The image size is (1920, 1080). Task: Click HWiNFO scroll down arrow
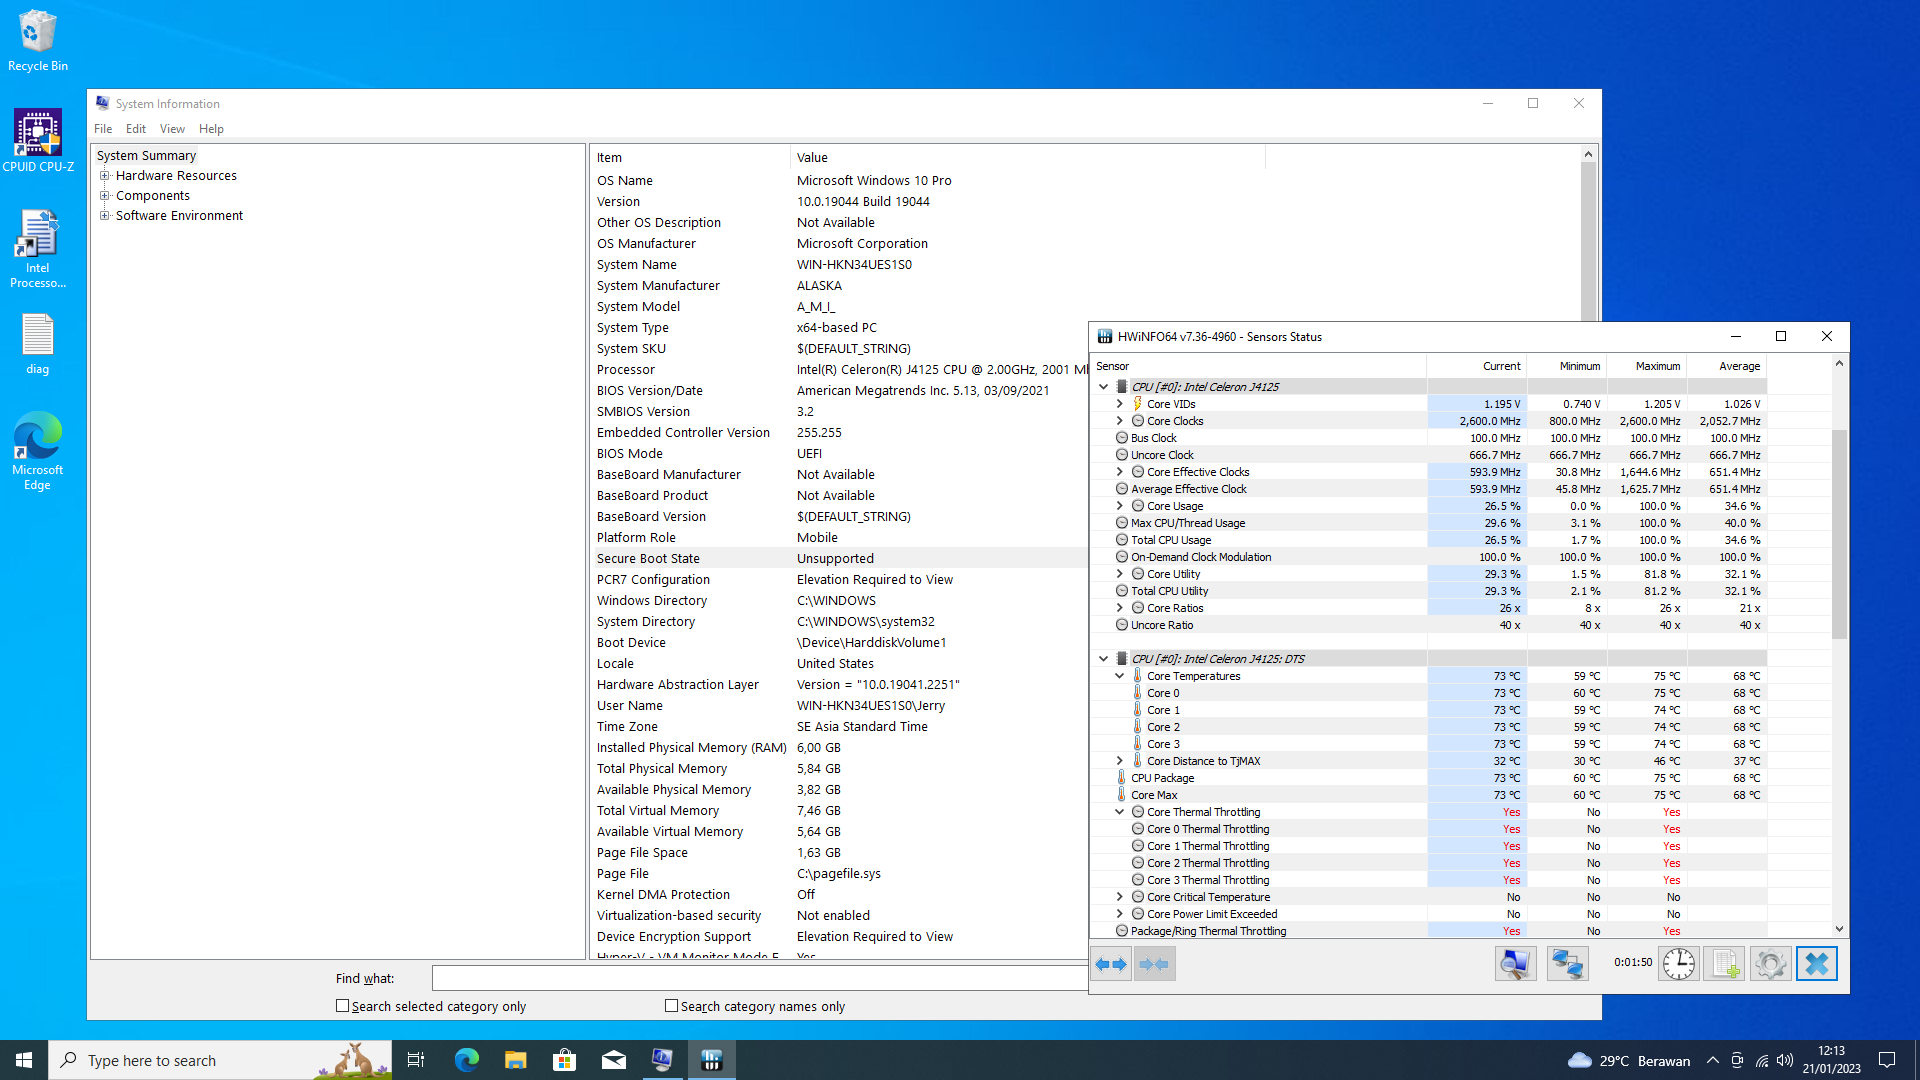(1839, 929)
